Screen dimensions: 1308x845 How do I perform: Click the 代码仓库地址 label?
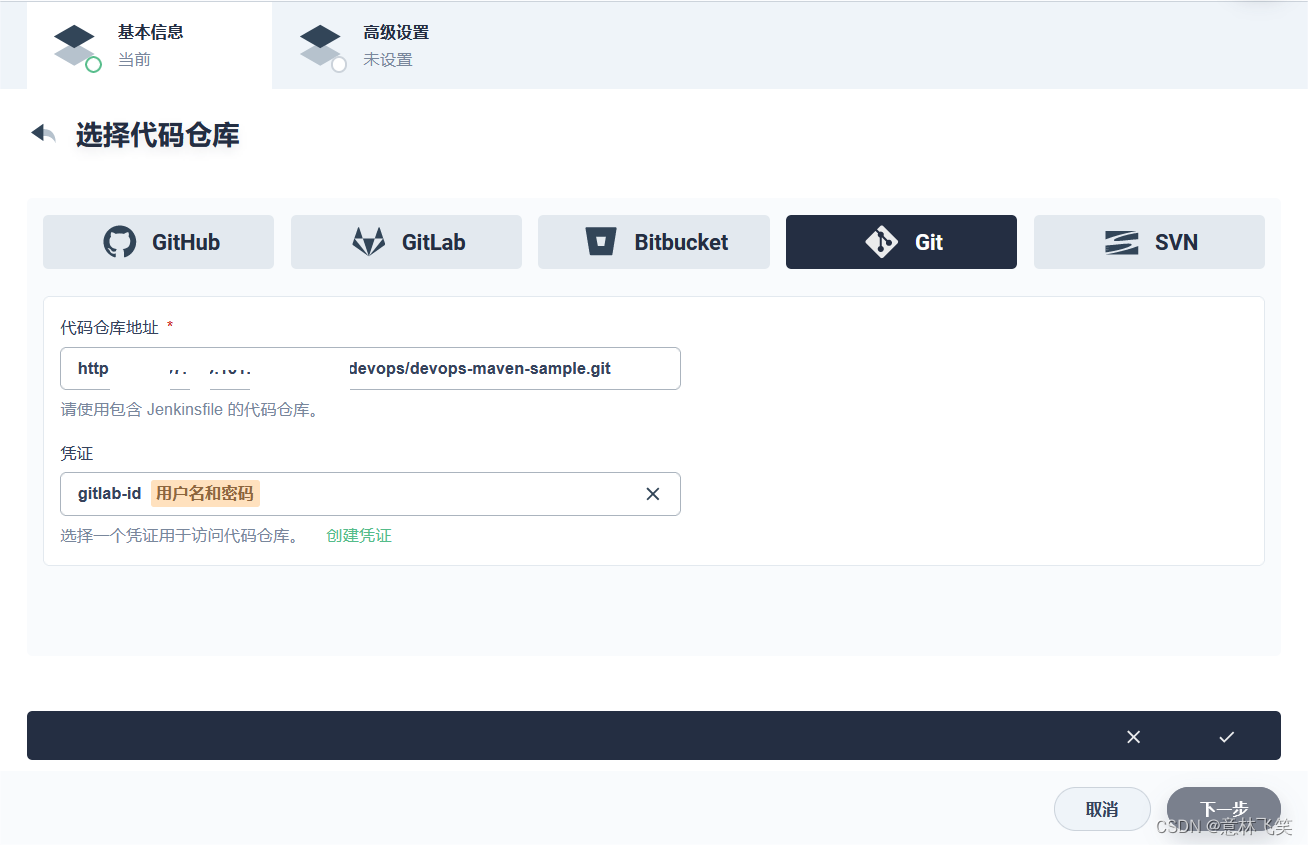109,327
